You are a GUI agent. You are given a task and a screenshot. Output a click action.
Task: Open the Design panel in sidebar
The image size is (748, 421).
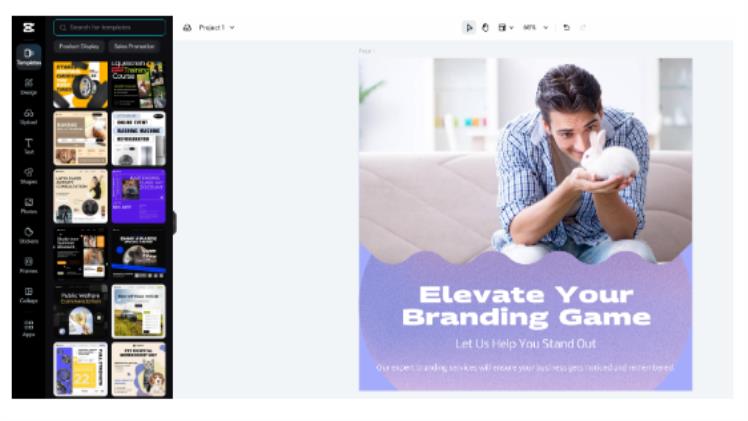[29, 86]
